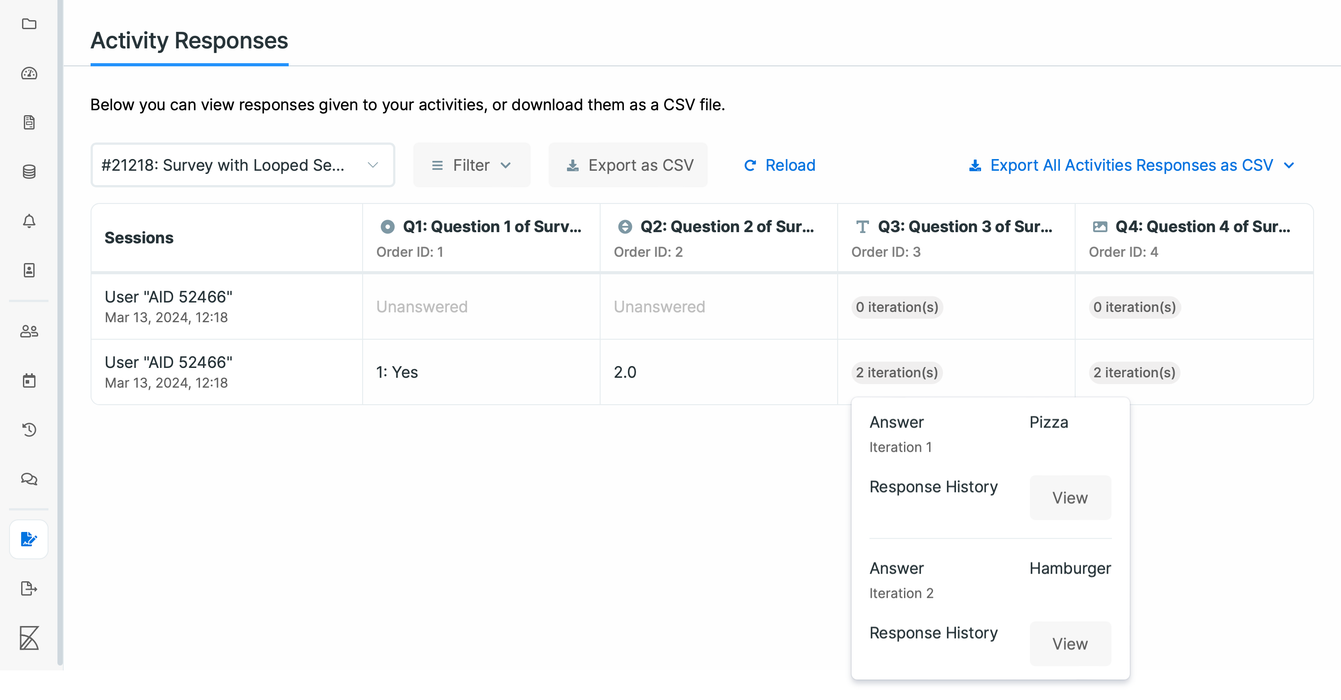
Task: Open the activity selector showing #21218
Action: 242,164
